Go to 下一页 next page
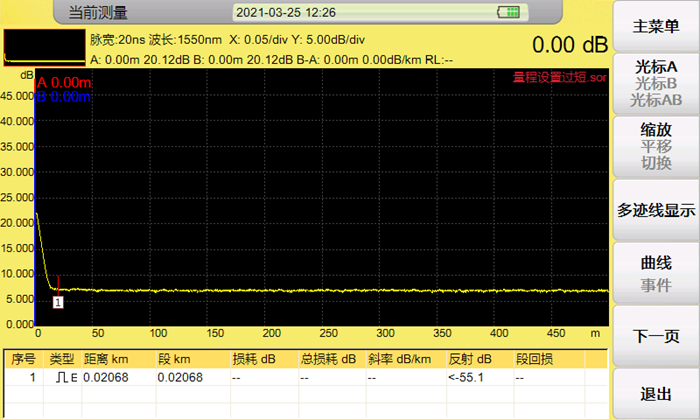This screenshot has width=700, height=420. tap(656, 337)
